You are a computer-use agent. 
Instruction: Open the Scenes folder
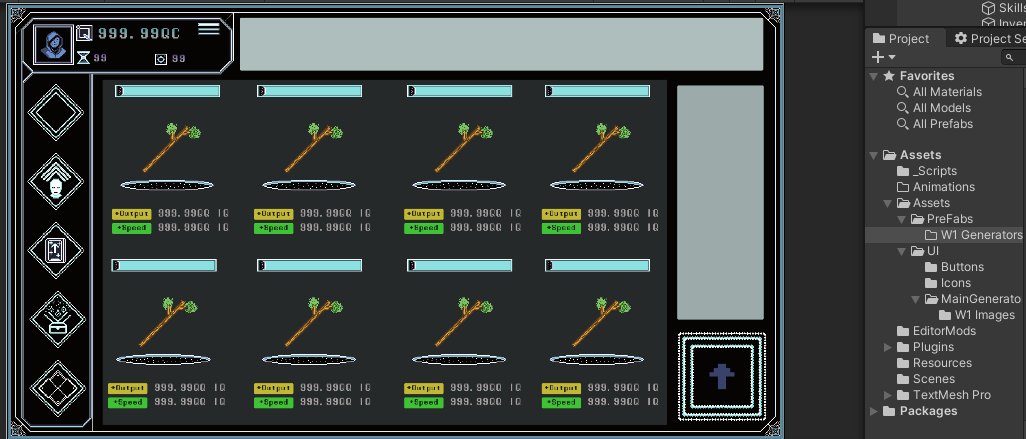pyautogui.click(x=926, y=379)
